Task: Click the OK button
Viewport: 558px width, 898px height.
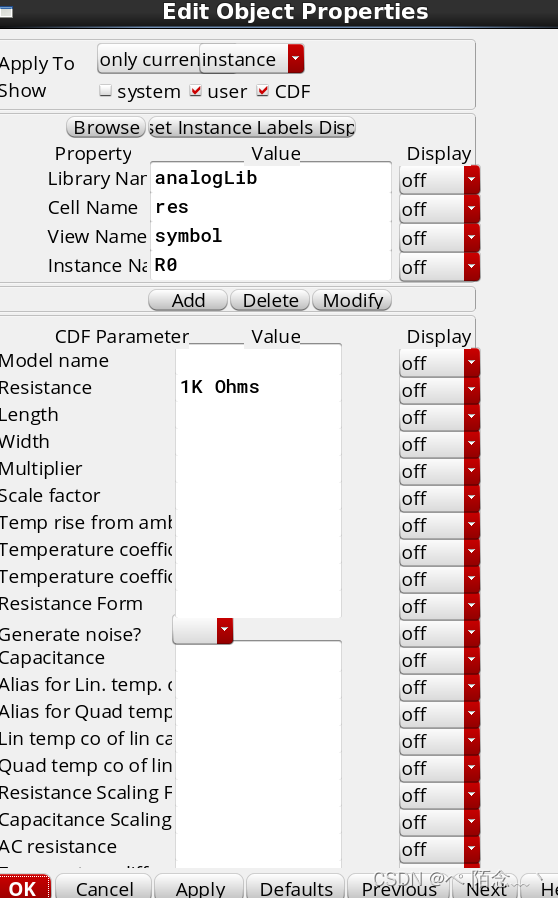Action: (x=23, y=888)
